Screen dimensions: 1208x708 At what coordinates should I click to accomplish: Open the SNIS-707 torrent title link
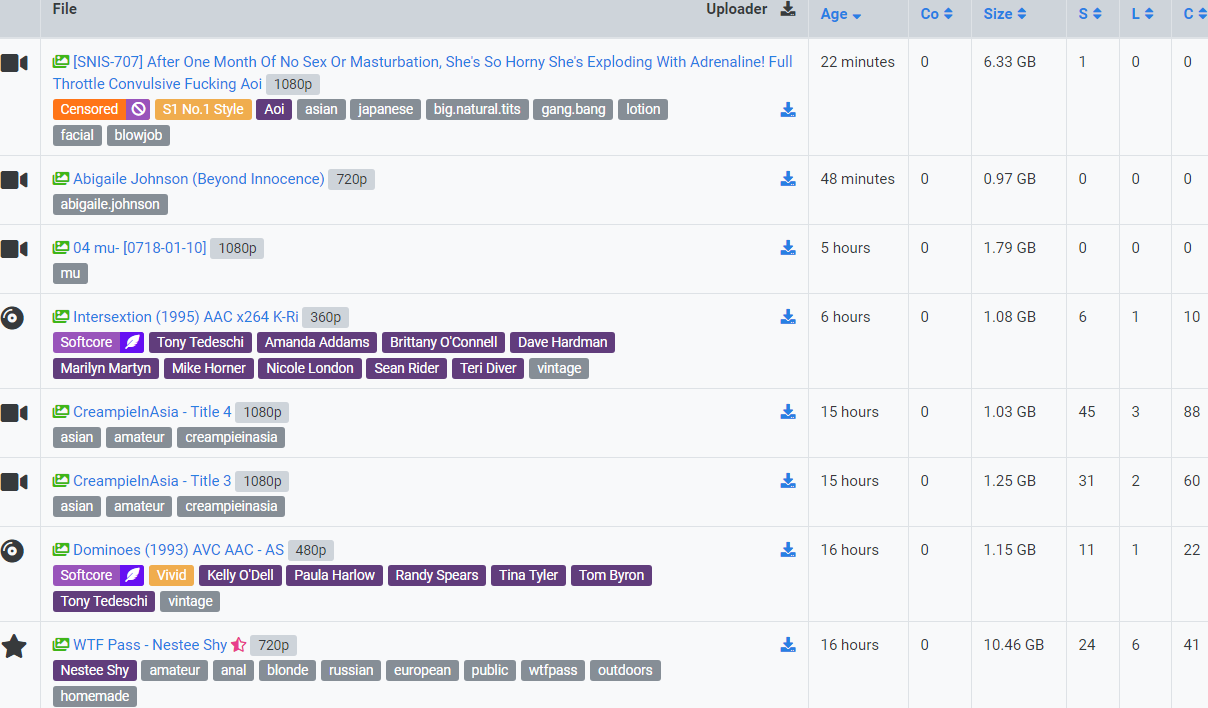click(423, 73)
